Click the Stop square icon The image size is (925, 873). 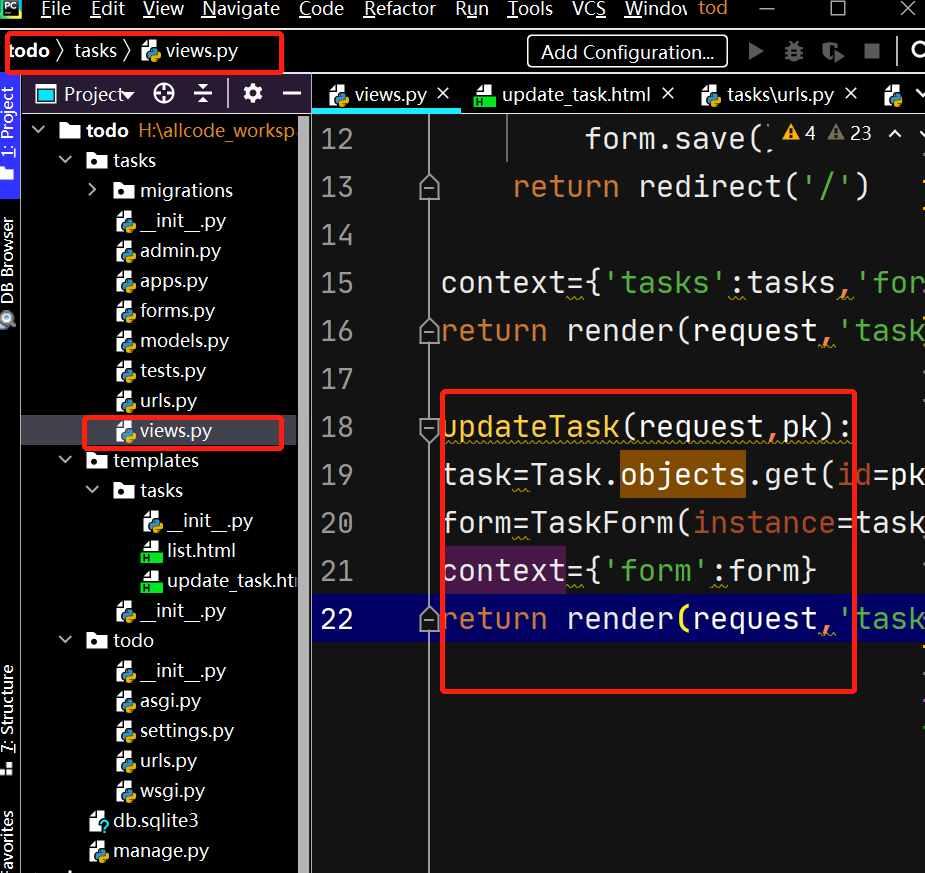[x=872, y=51]
